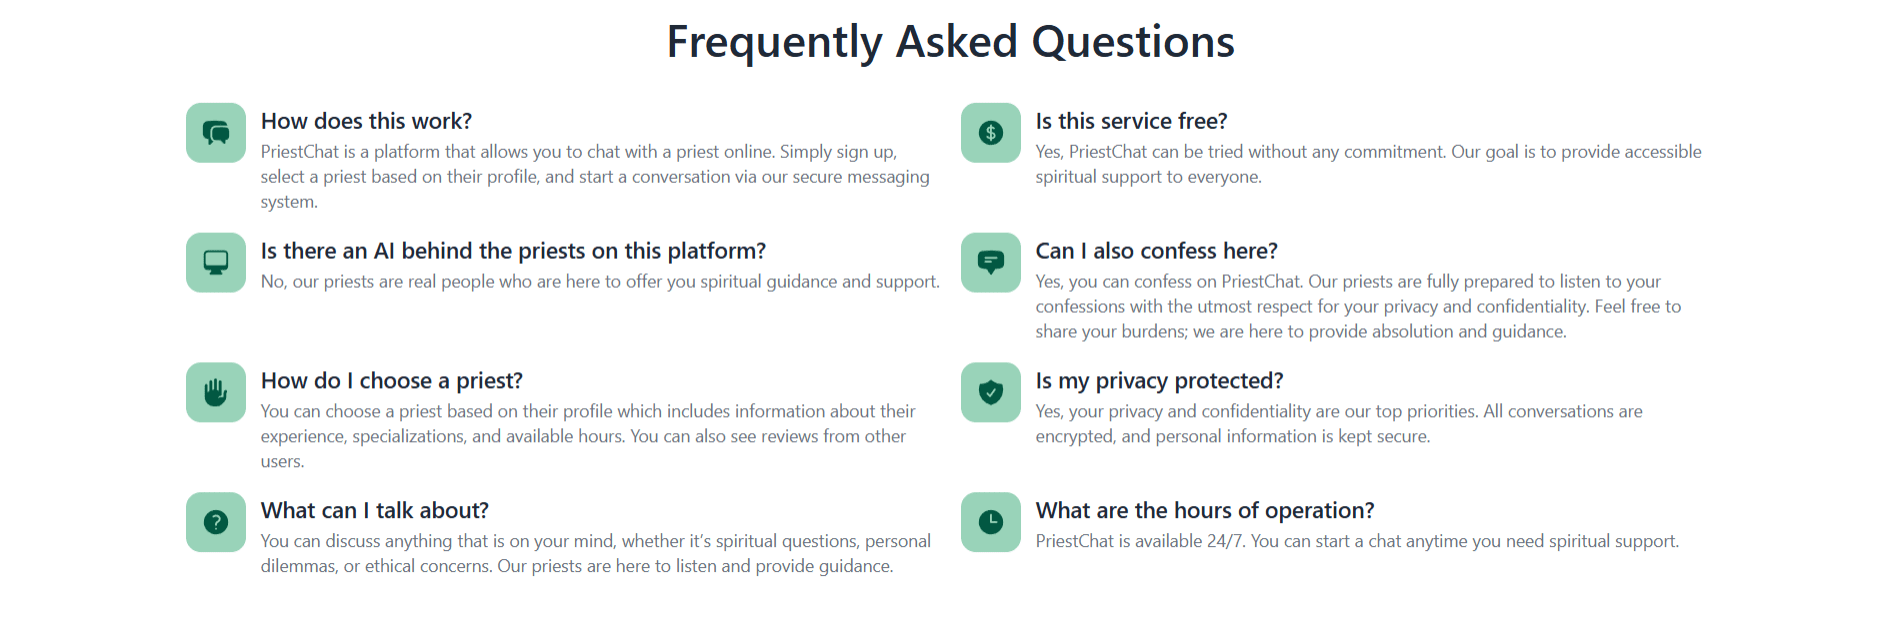The width and height of the screenshot is (1879, 629).
Task: Open 'Is there an AI behind the priests' question
Action: (x=513, y=251)
